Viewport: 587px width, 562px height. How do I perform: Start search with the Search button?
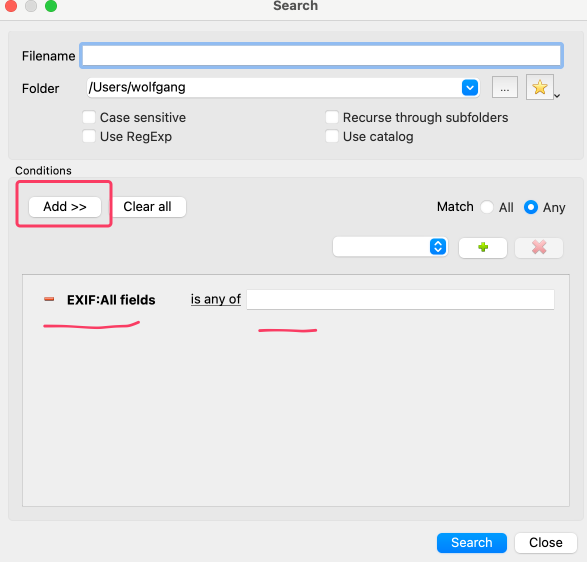(x=472, y=543)
